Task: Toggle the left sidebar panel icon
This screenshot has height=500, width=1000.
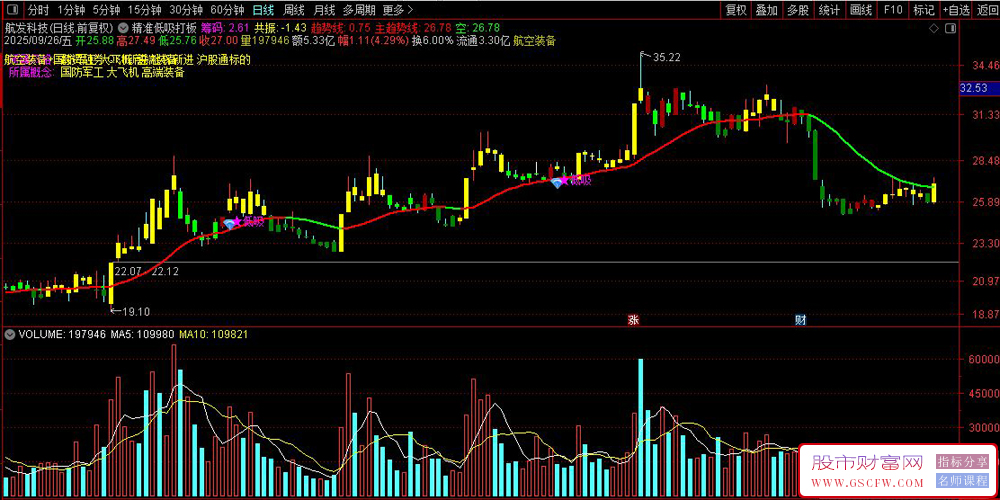Action: point(13,10)
